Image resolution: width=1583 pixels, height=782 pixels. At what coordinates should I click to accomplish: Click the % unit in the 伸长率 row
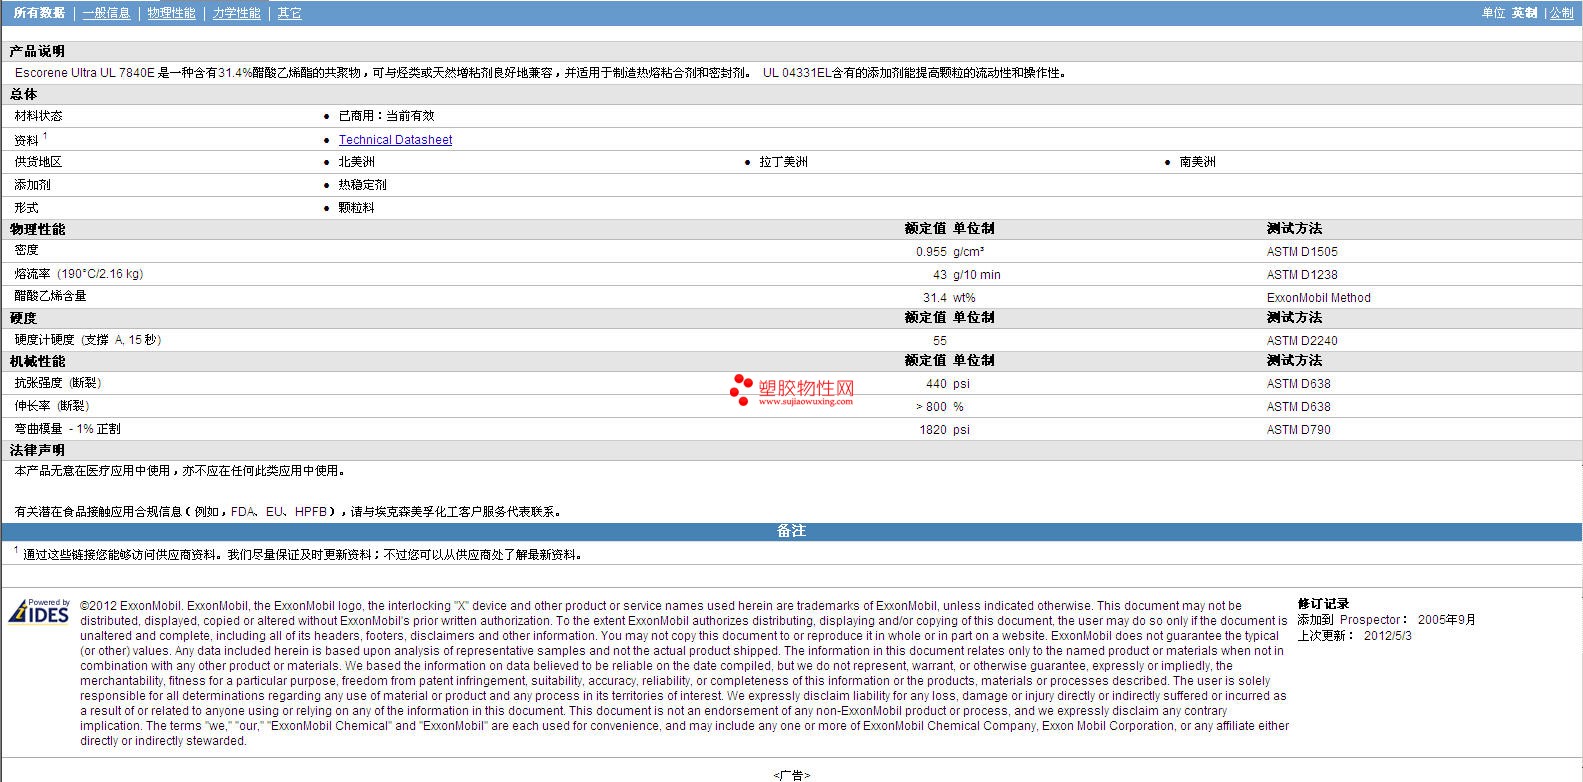point(958,407)
